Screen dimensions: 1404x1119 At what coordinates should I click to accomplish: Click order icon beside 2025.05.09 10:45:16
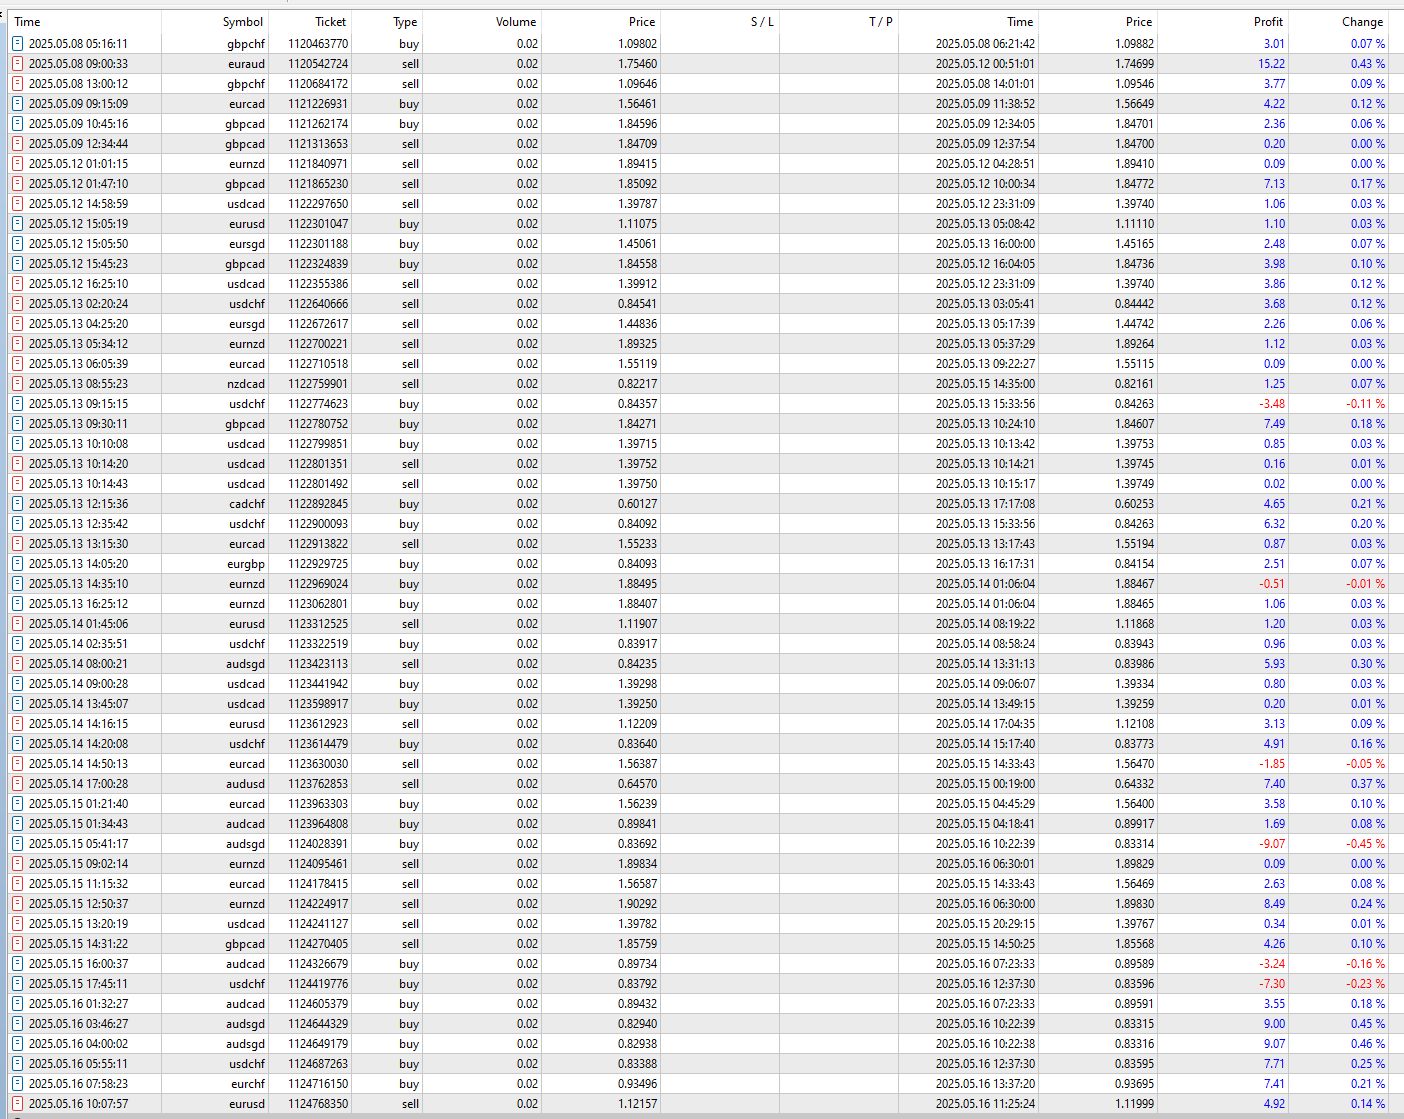tap(17, 124)
